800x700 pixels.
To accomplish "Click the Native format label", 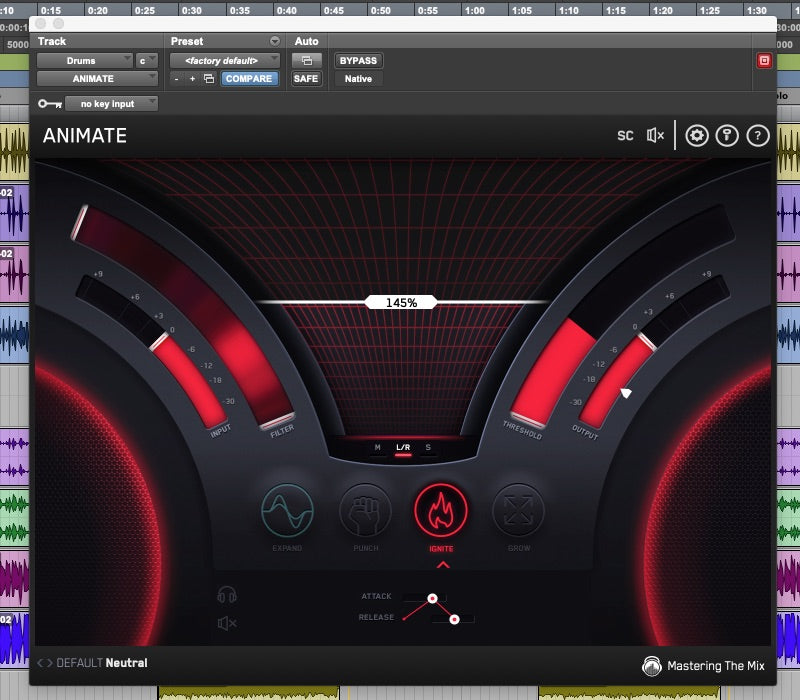I will point(358,79).
